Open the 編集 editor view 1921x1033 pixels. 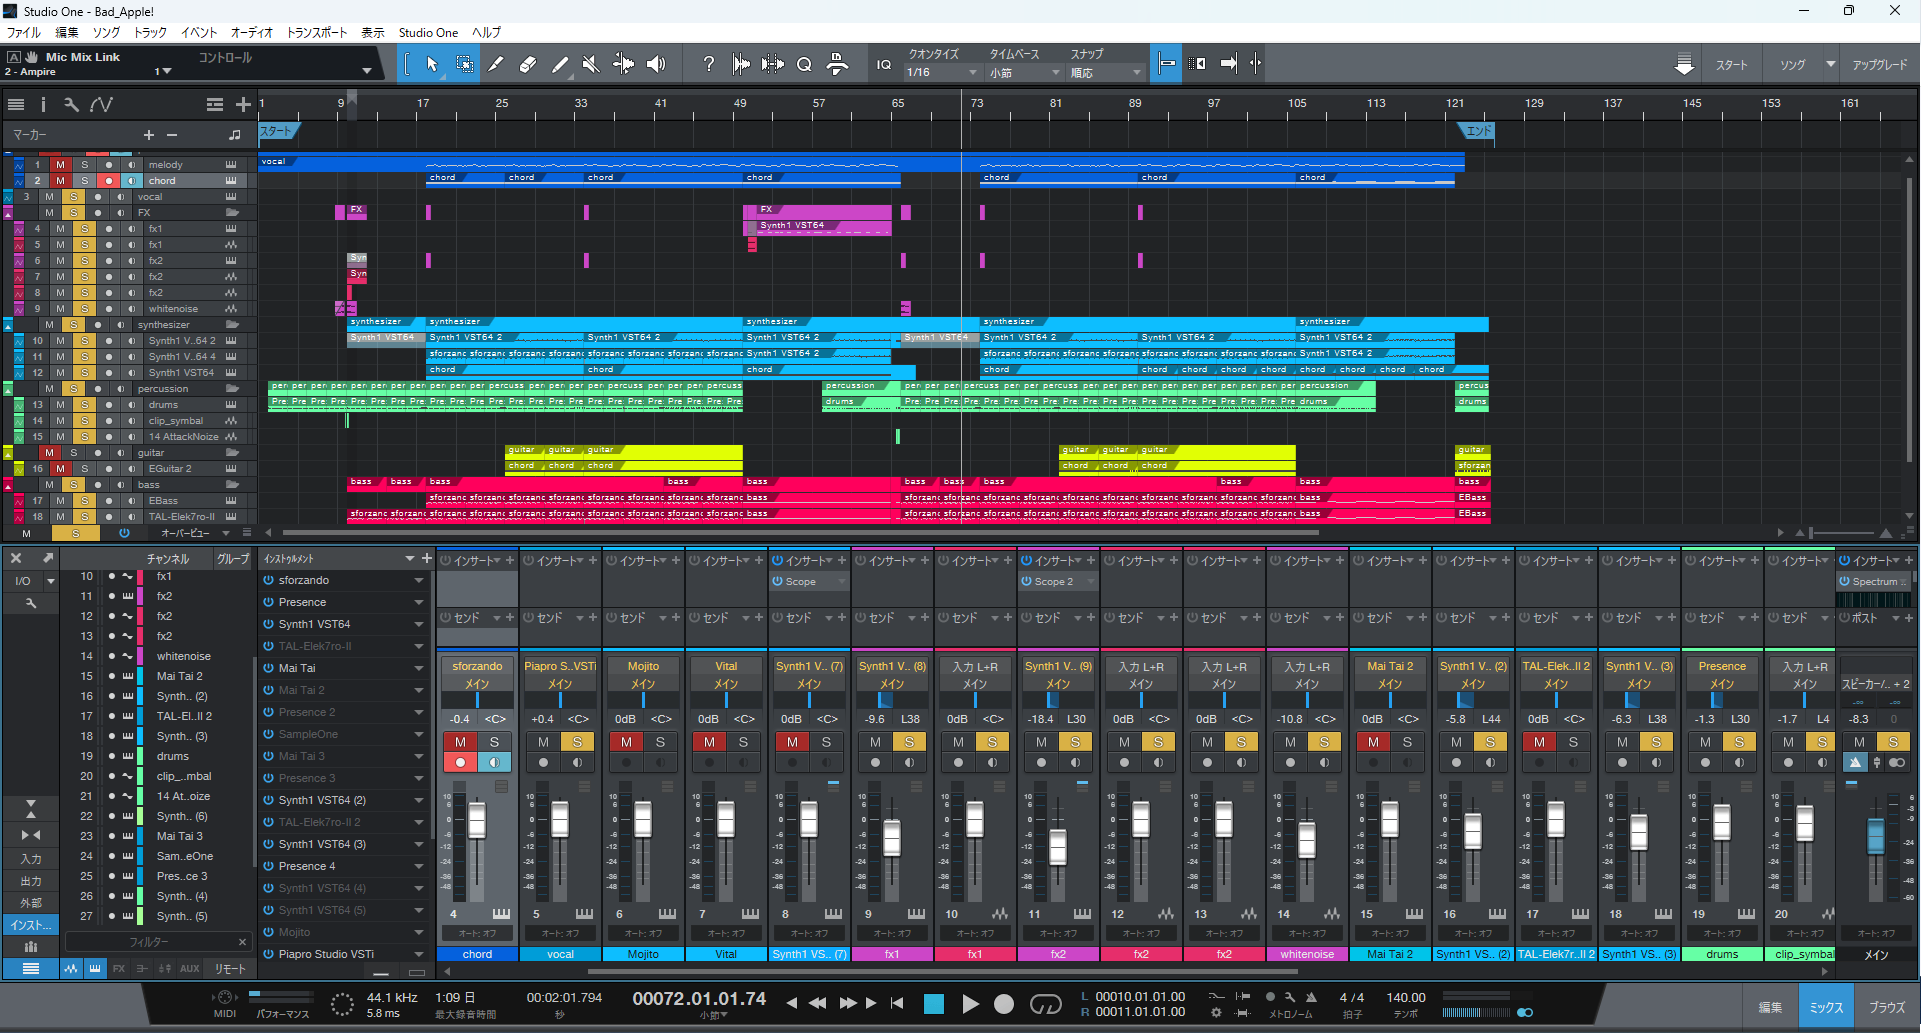pos(1770,1007)
